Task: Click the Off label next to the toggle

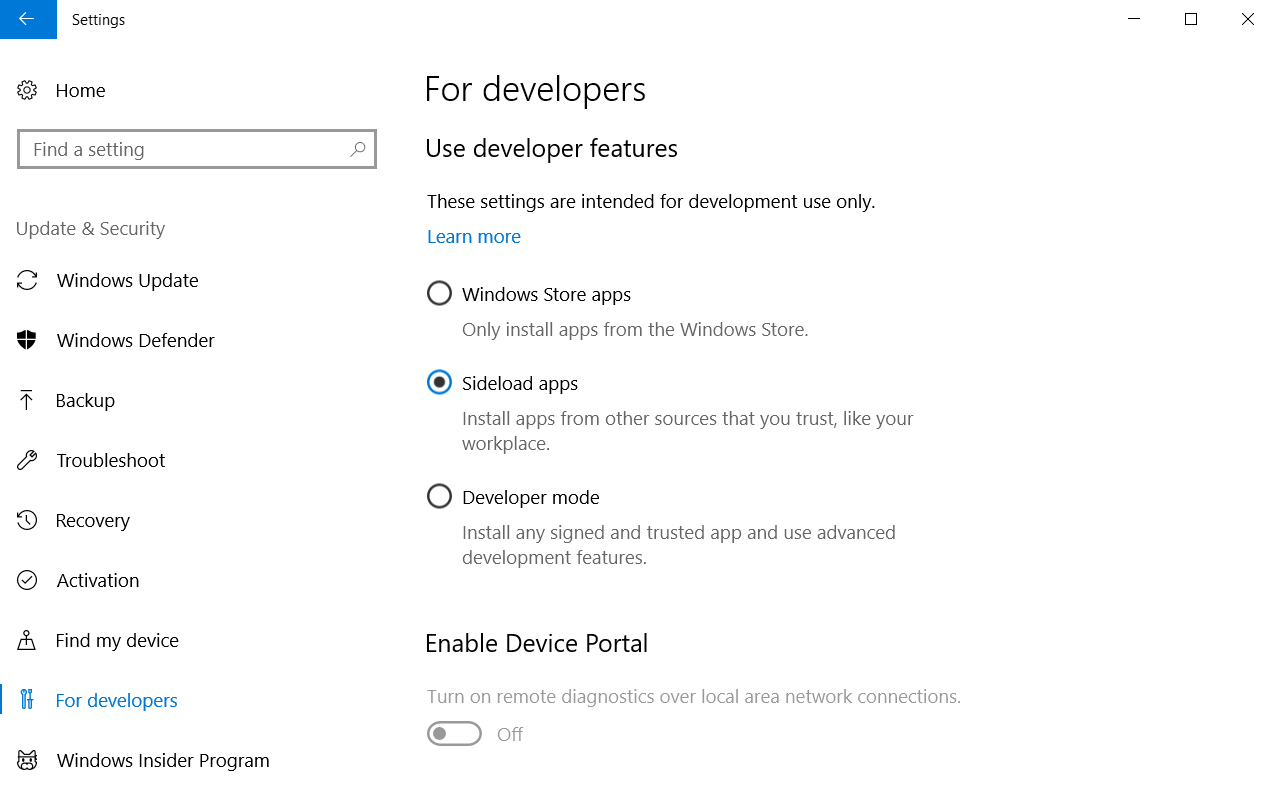Action: click(510, 734)
